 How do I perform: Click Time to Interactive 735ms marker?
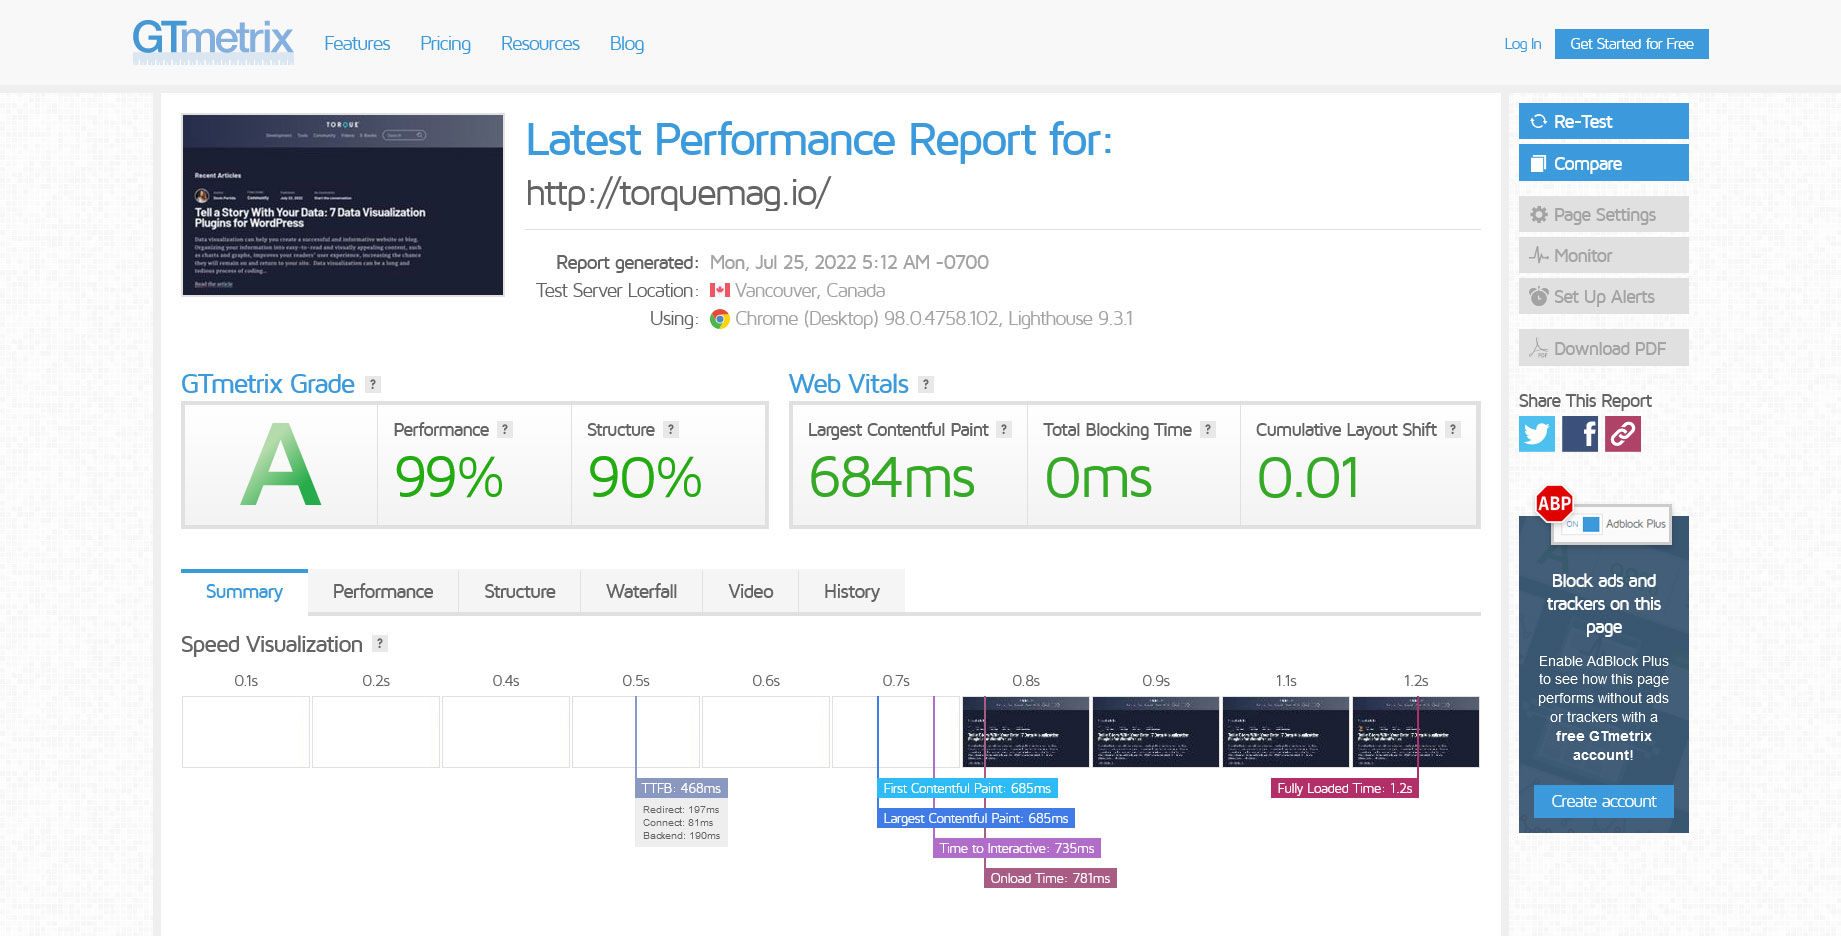(1017, 848)
